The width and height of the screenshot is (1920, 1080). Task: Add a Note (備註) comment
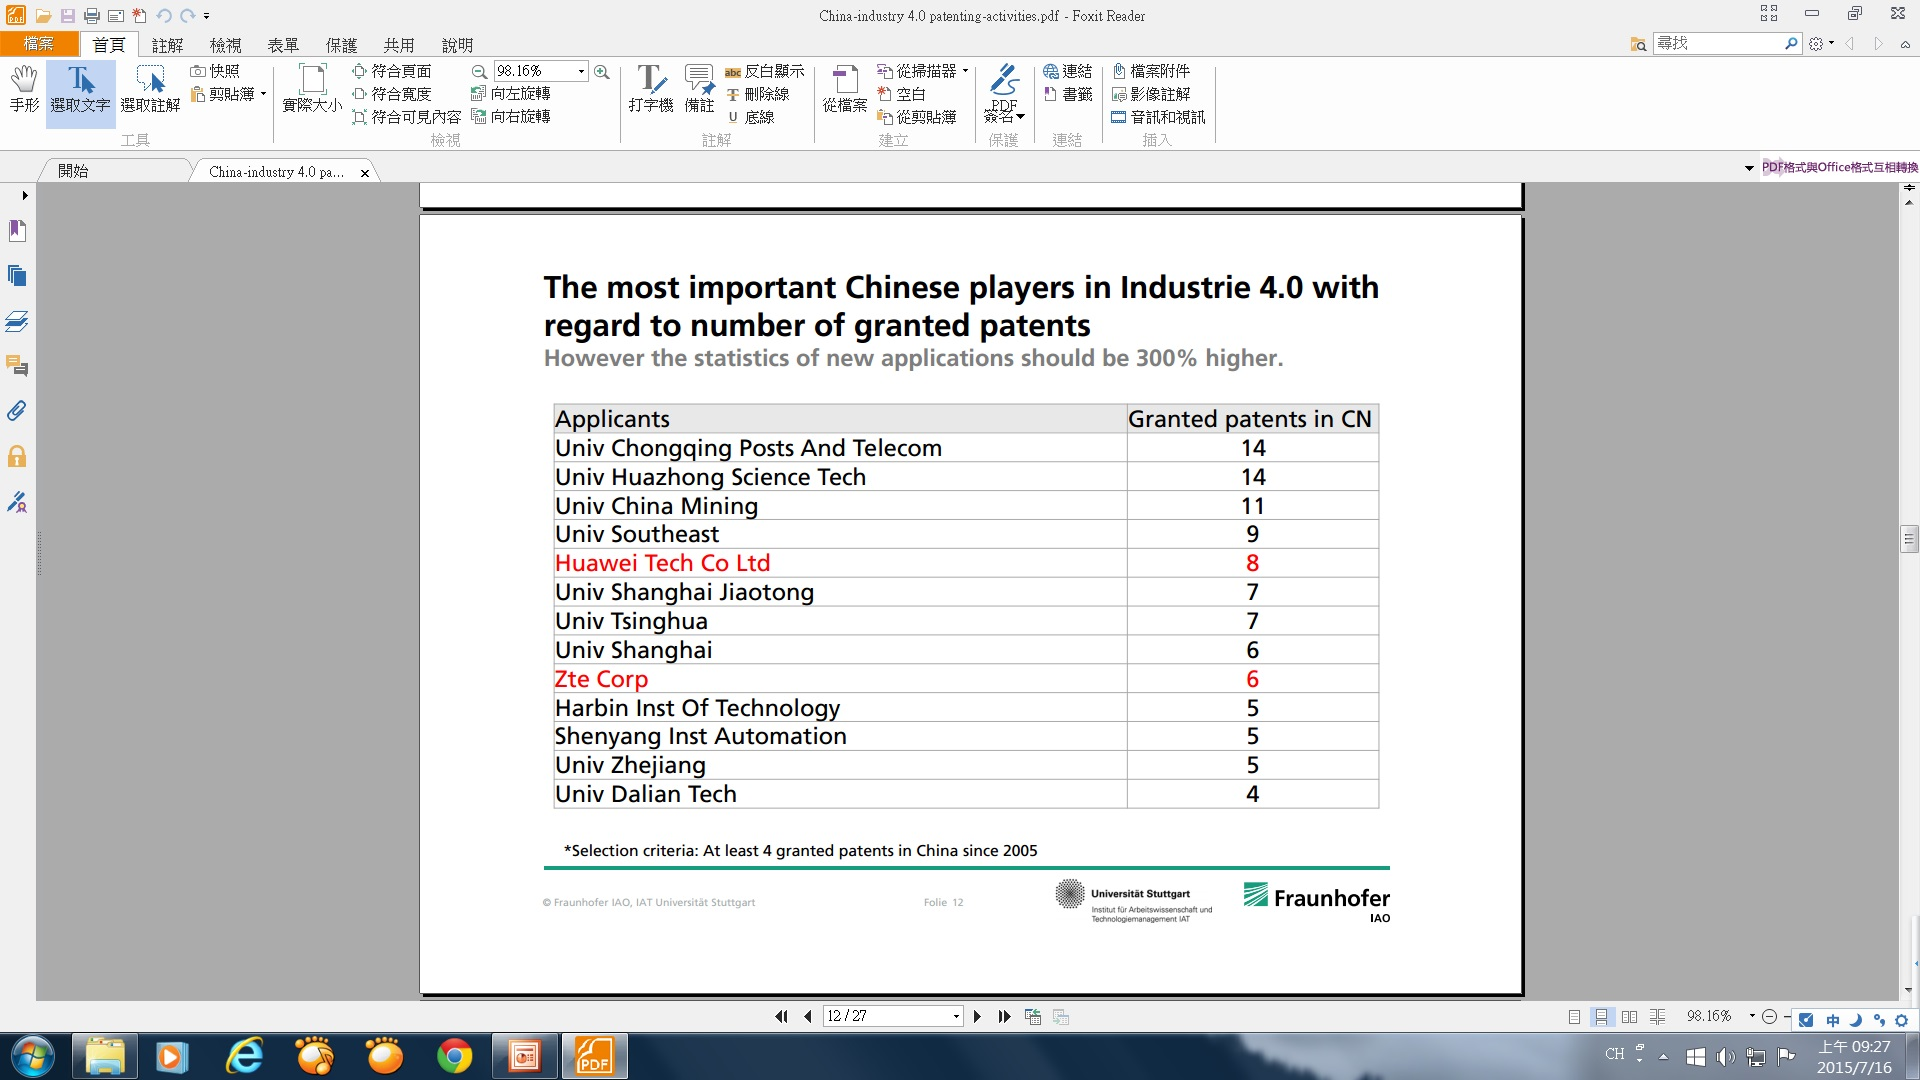pos(699,89)
